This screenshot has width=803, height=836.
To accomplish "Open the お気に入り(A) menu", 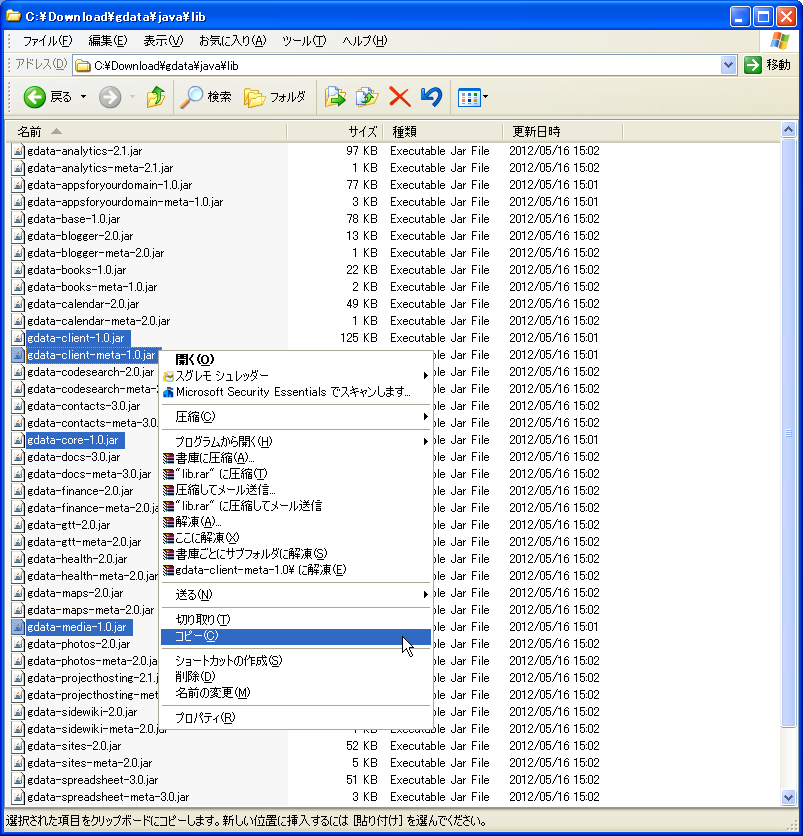I will coord(232,41).
